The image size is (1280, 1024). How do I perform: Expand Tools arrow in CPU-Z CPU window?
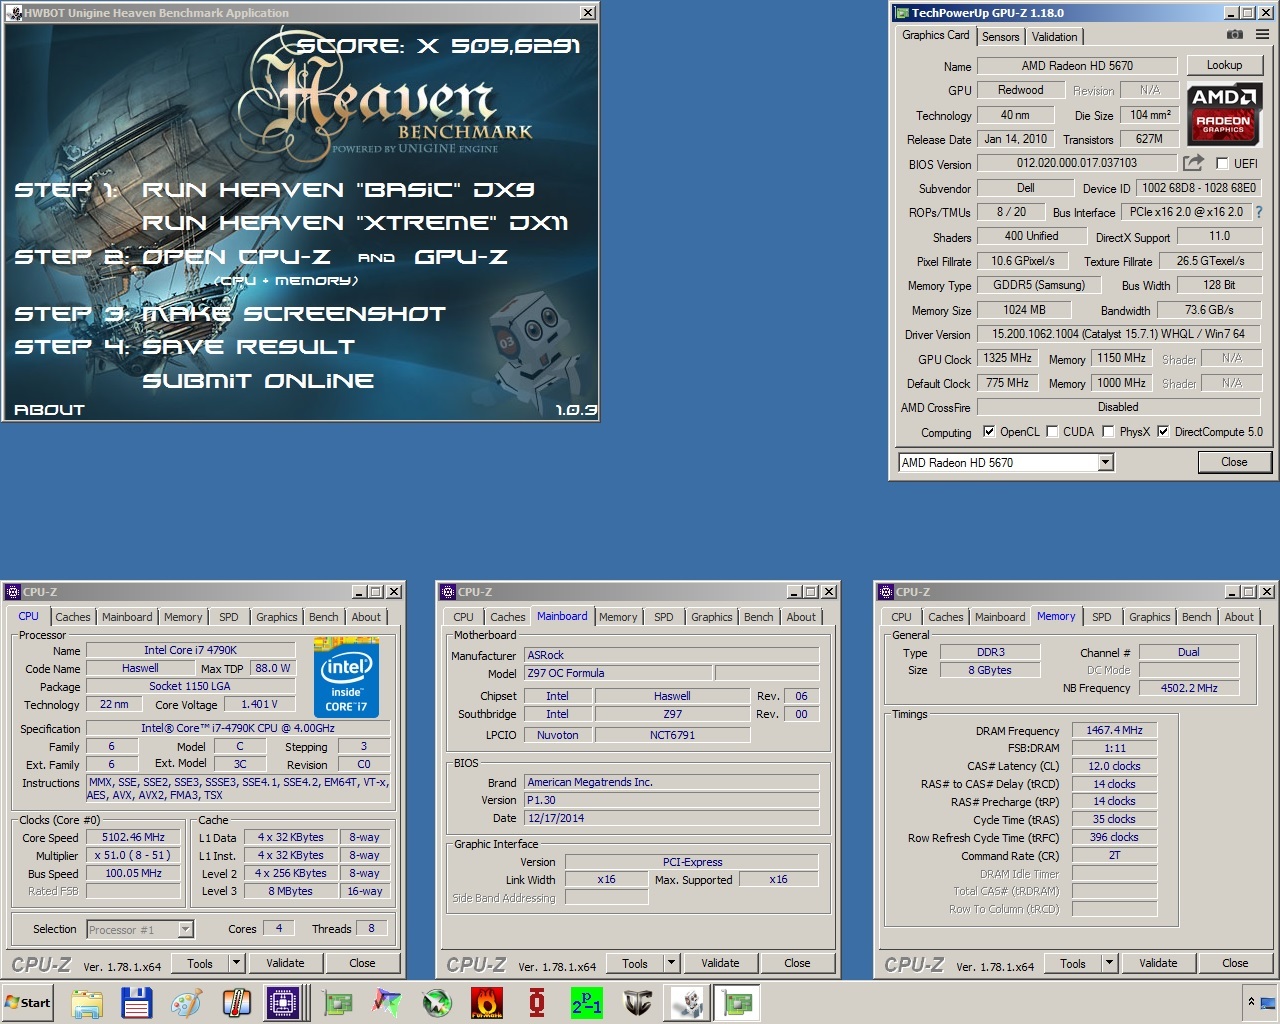tap(237, 963)
